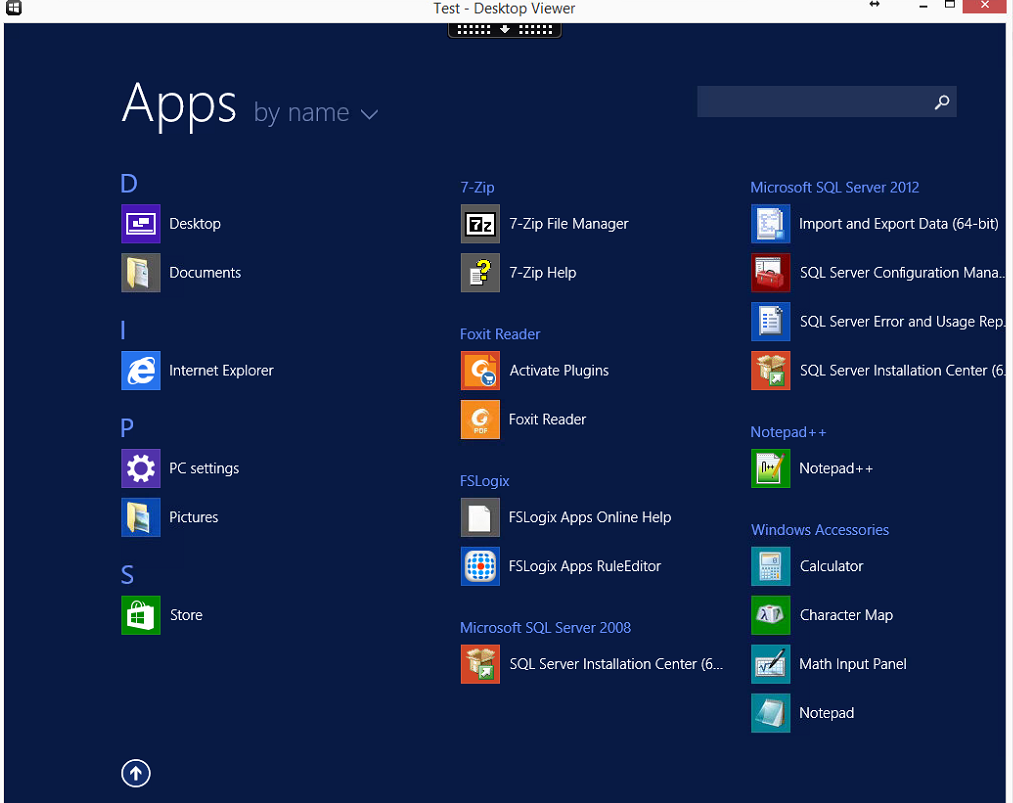
Task: Open SQL Server 2012 Installation Center icon
Action: pyautogui.click(x=771, y=370)
